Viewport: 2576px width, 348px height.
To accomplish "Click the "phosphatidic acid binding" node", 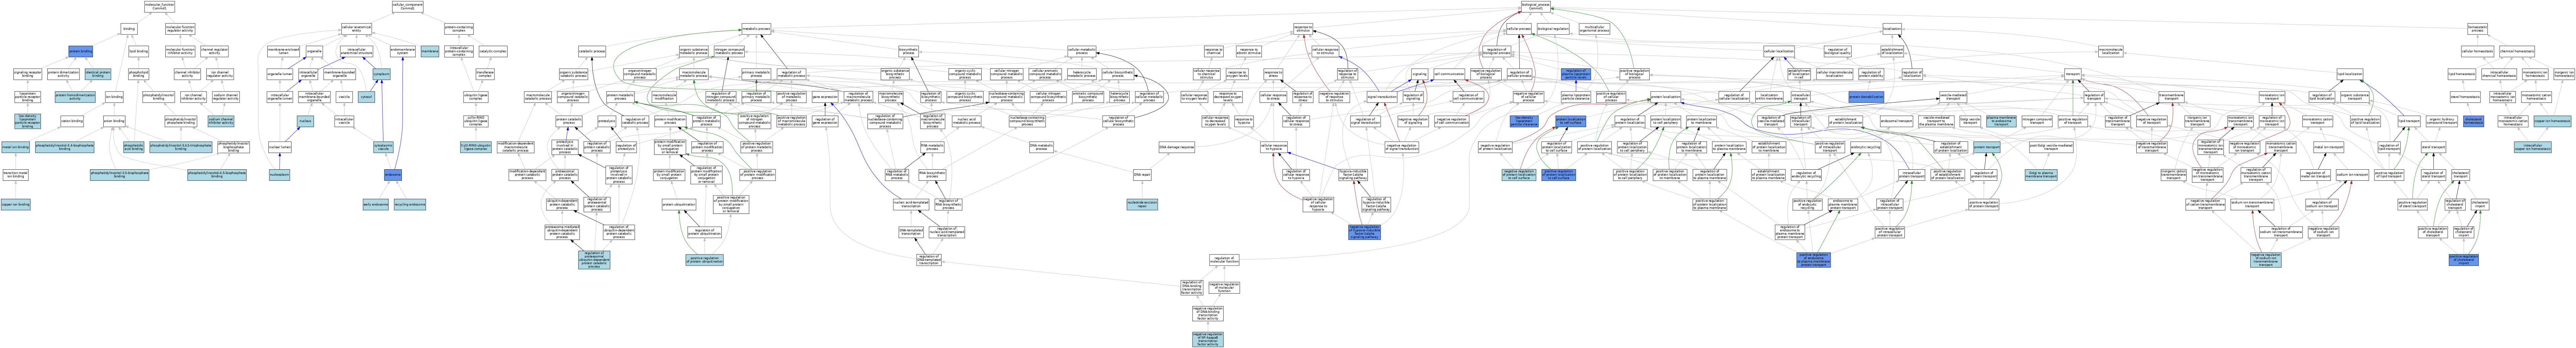I will (x=134, y=147).
